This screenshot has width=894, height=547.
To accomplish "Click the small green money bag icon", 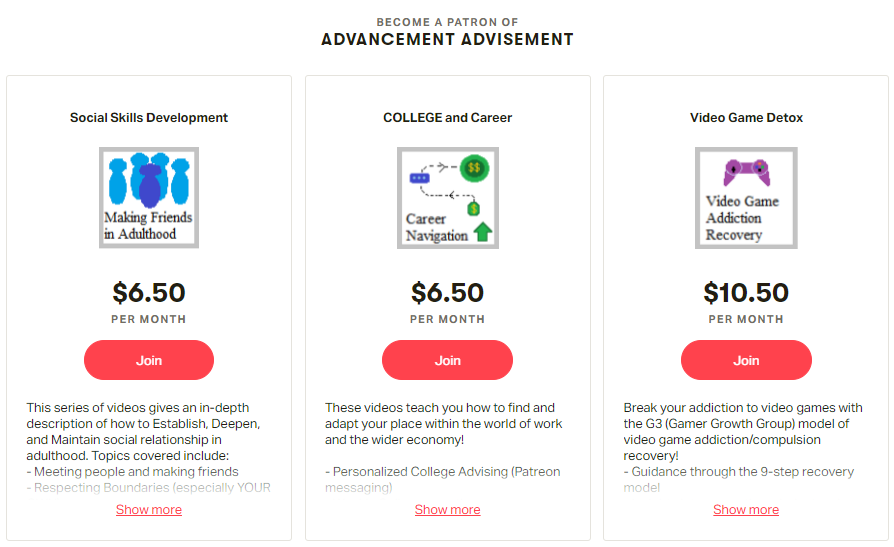I will pos(474,208).
